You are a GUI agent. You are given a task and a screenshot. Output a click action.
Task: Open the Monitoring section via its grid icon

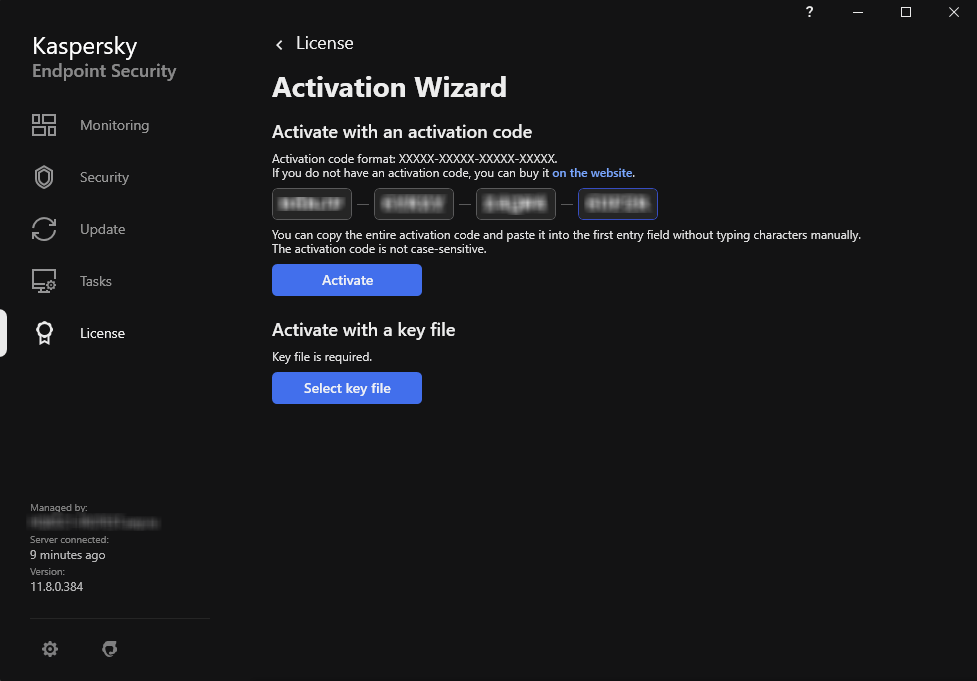click(44, 125)
